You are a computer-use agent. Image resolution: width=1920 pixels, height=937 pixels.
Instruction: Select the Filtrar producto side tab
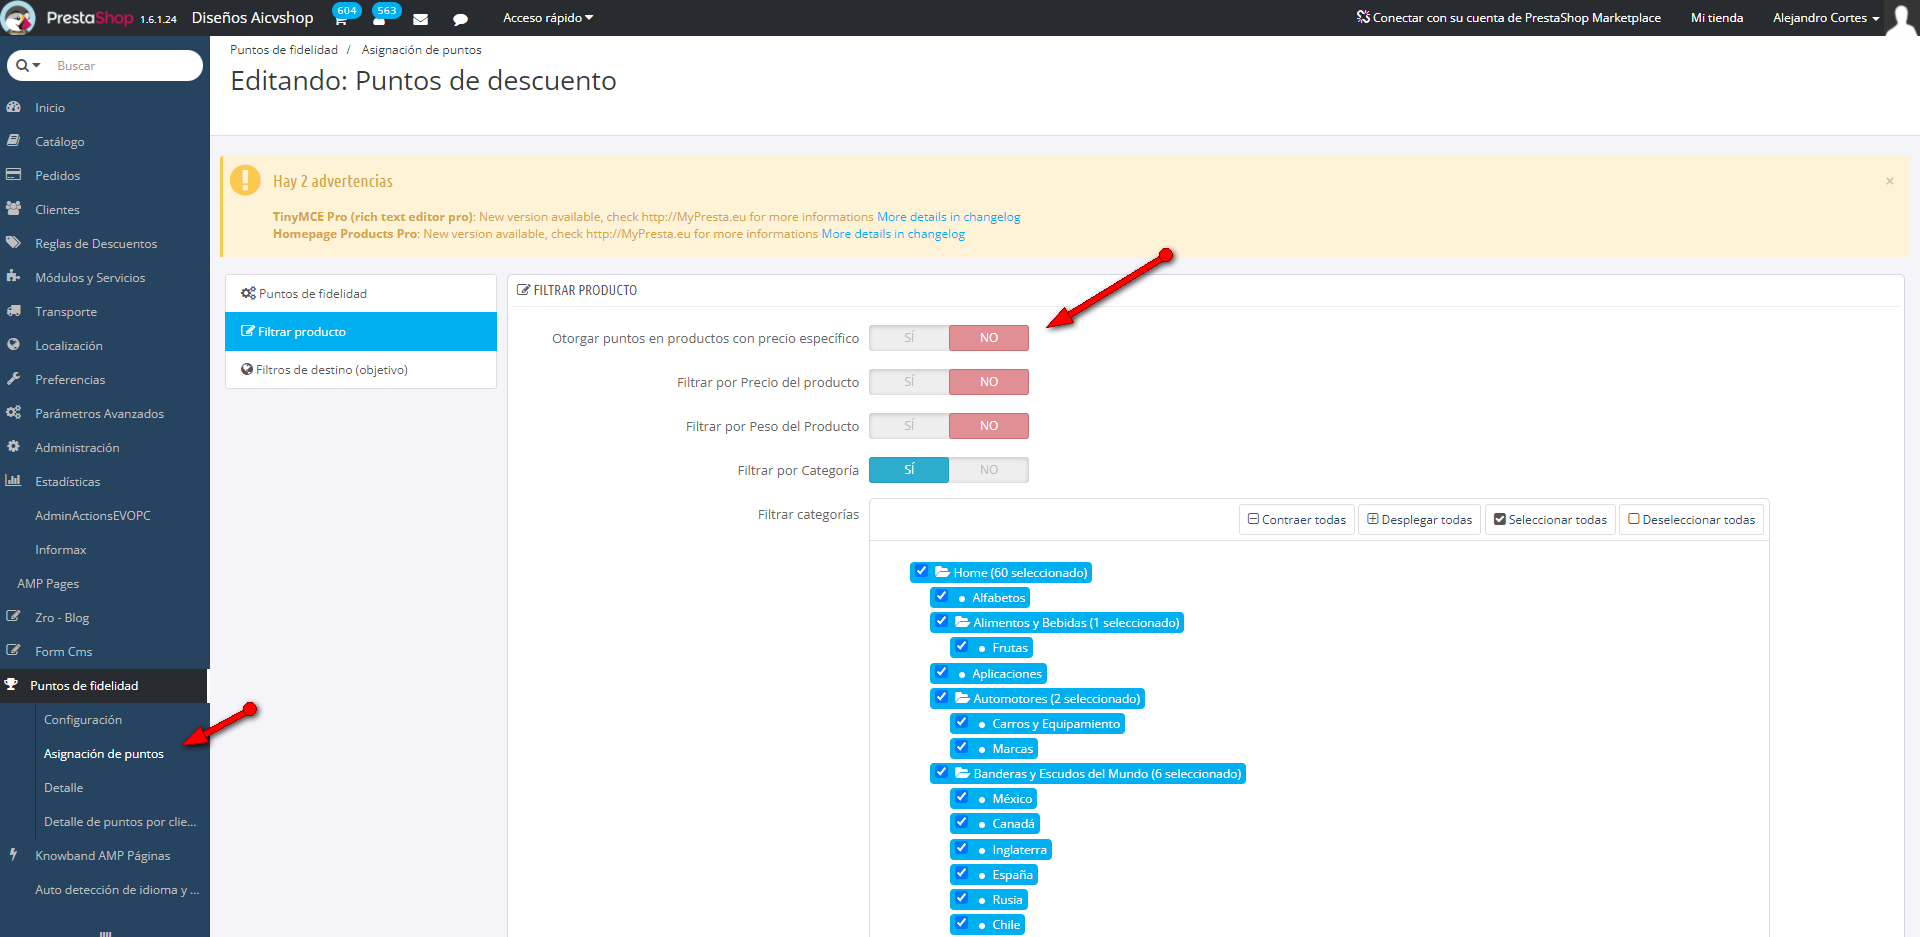click(361, 332)
